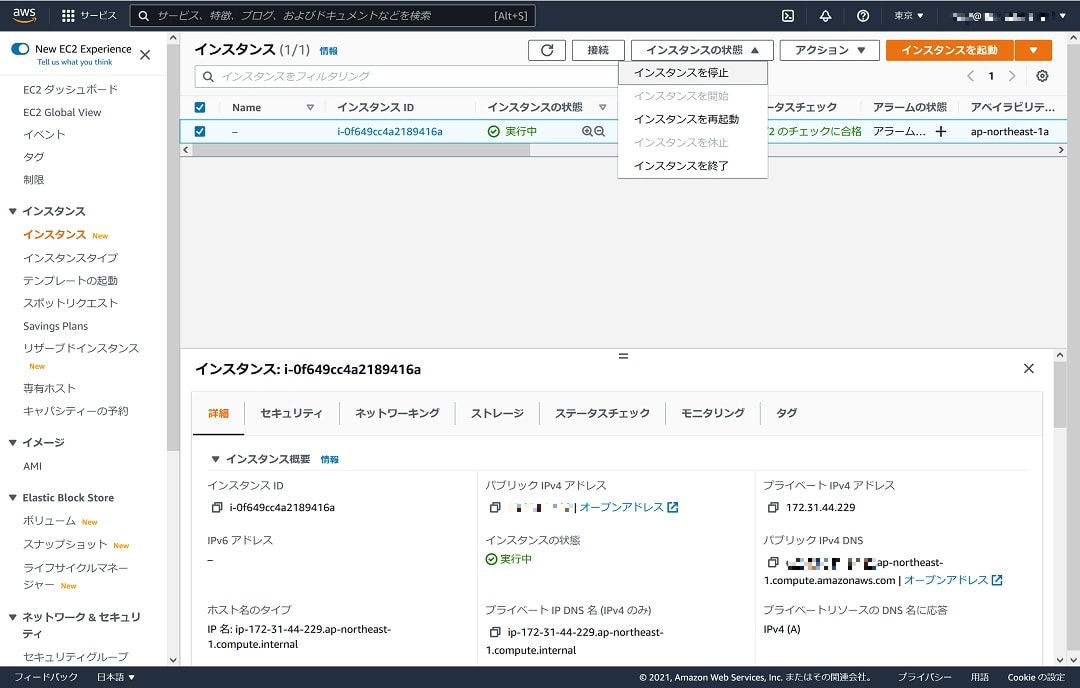Grab the details panel resize handle
Image resolution: width=1080 pixels, height=688 pixels.
pyautogui.click(x=623, y=356)
